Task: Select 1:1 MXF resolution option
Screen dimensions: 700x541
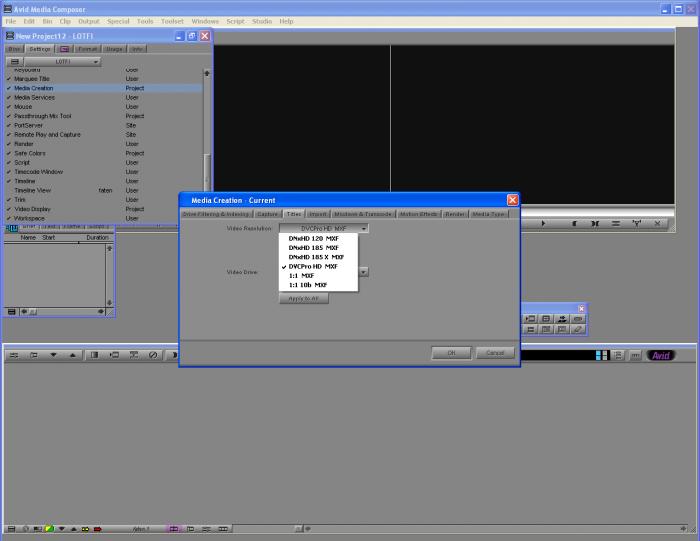Action: tap(301, 276)
